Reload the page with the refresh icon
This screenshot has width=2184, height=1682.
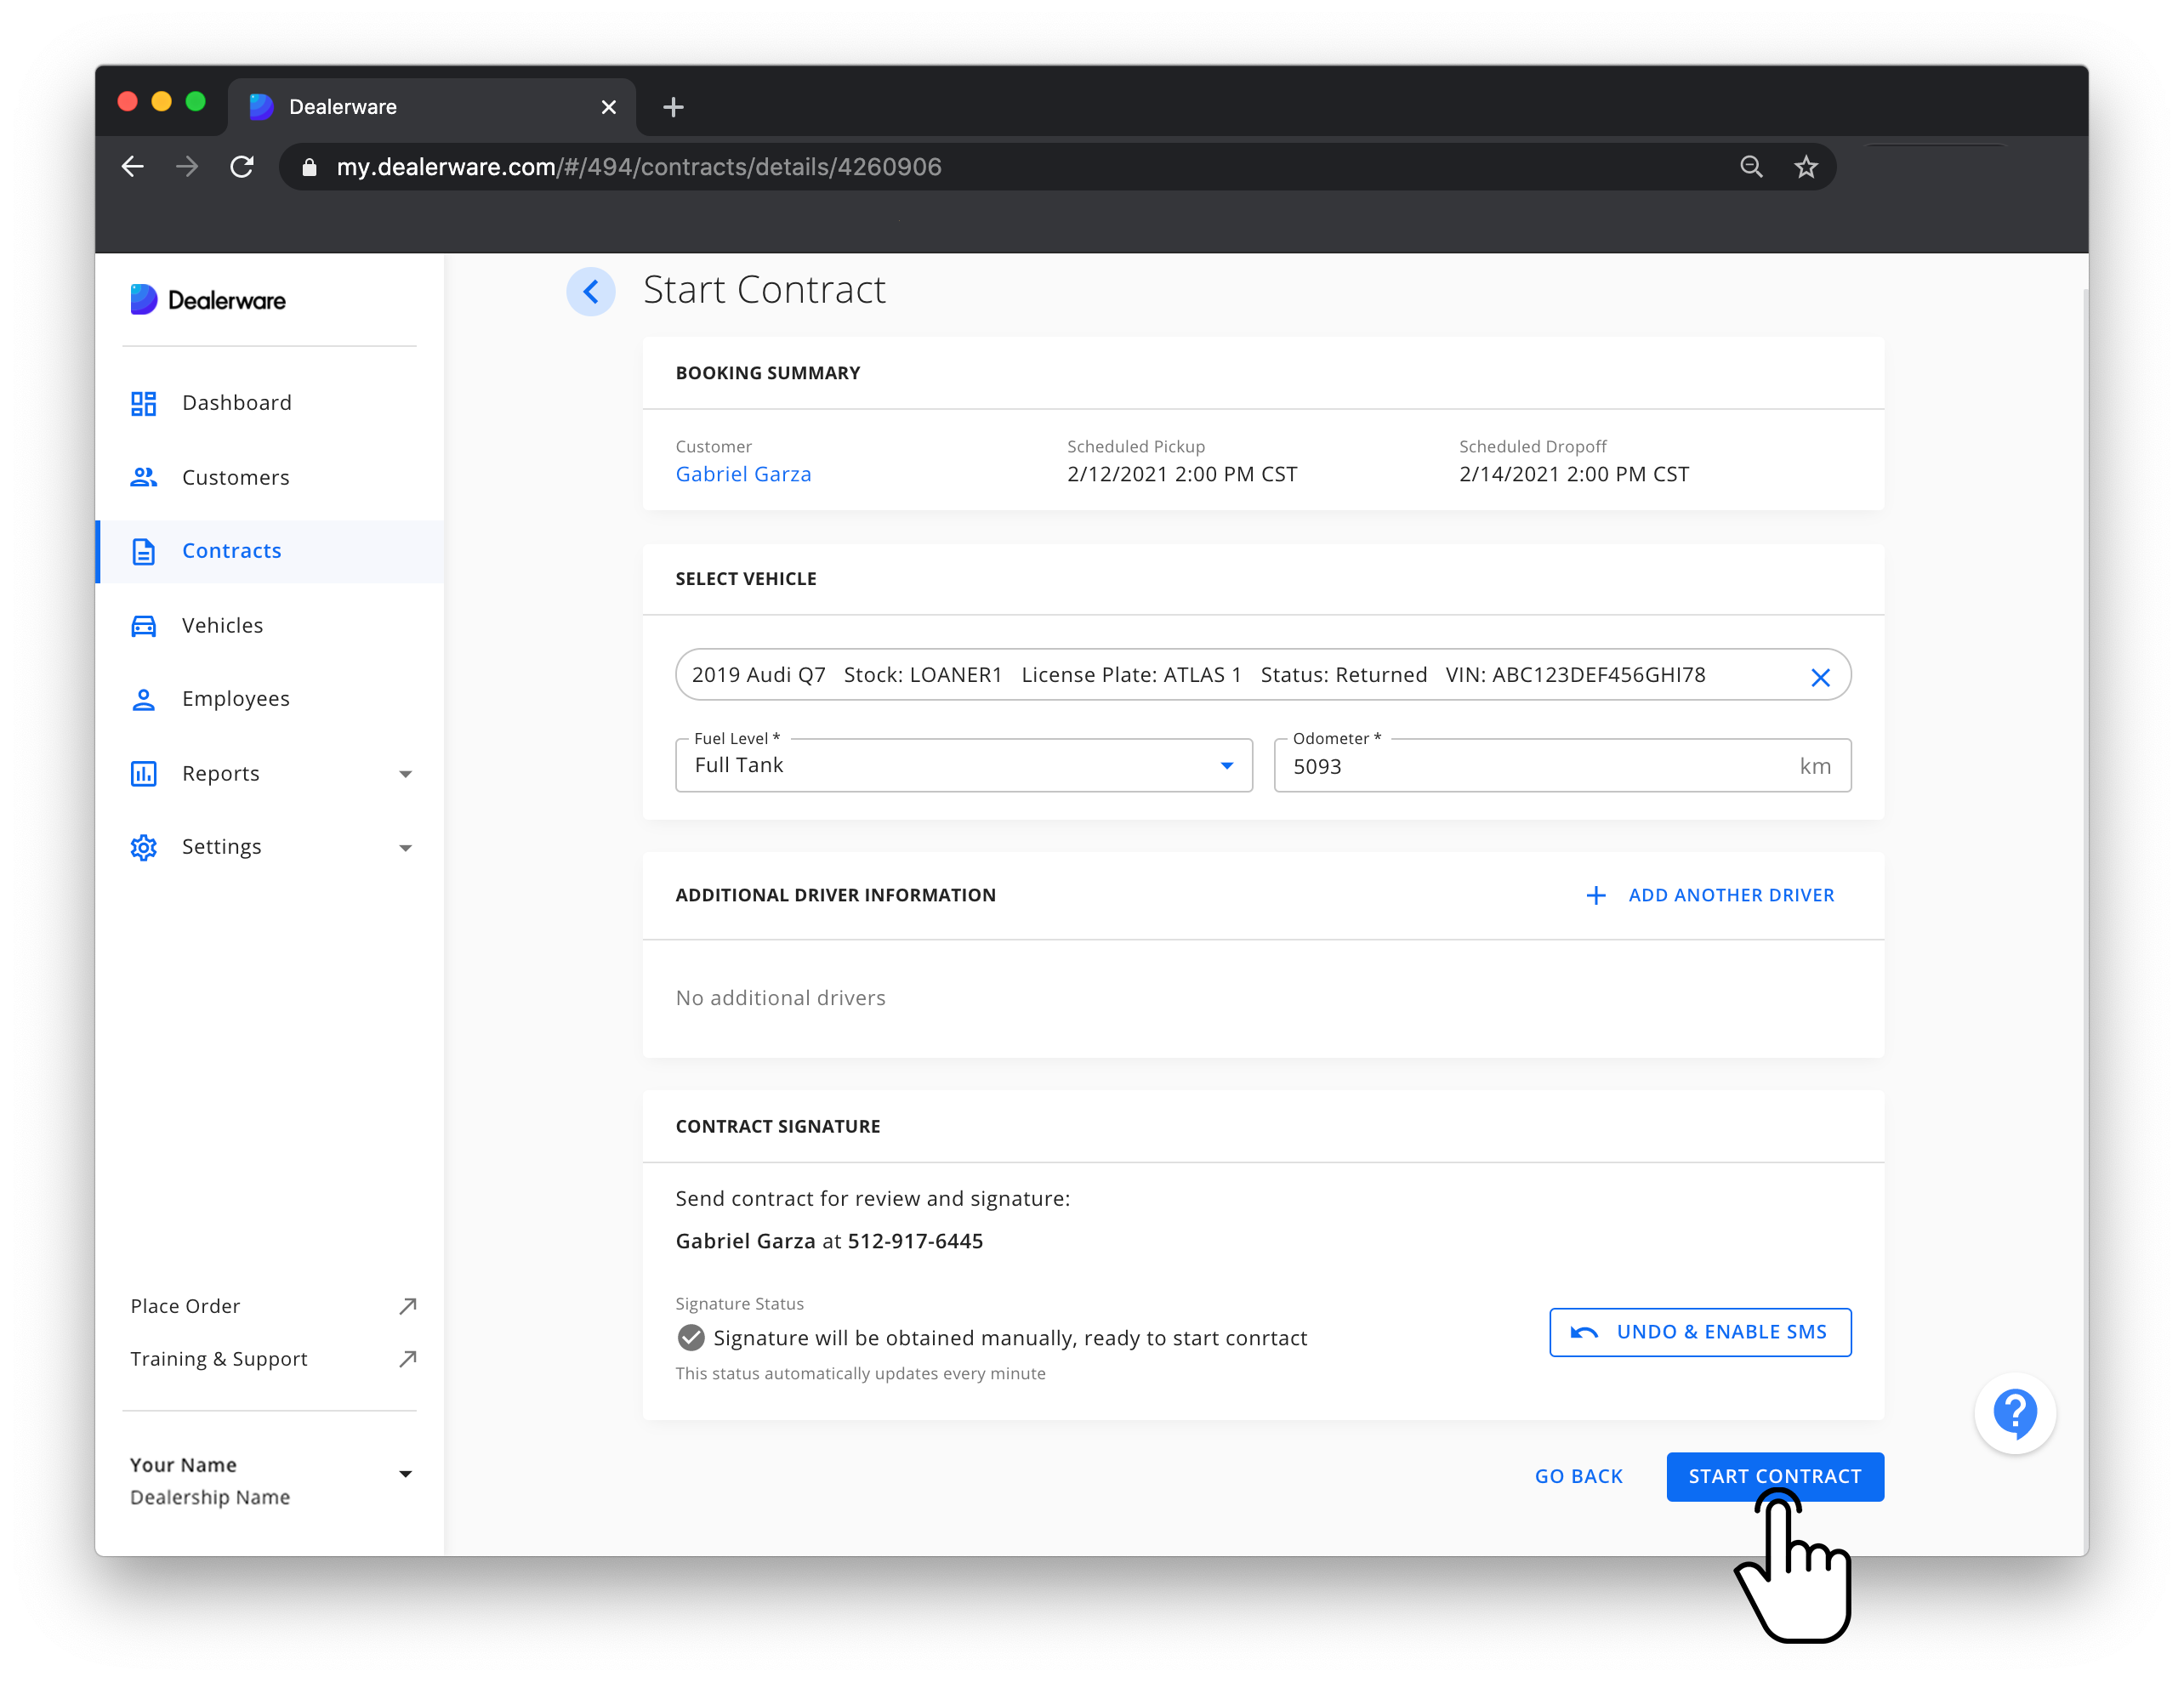[242, 167]
